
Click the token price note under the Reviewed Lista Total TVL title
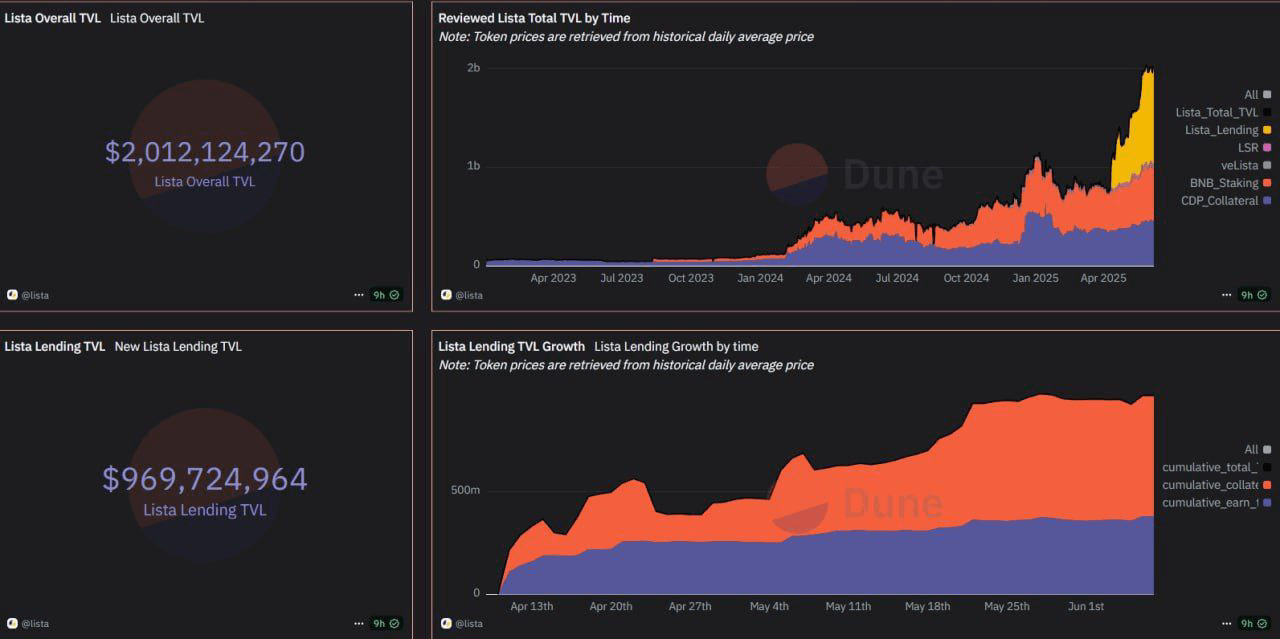626,36
